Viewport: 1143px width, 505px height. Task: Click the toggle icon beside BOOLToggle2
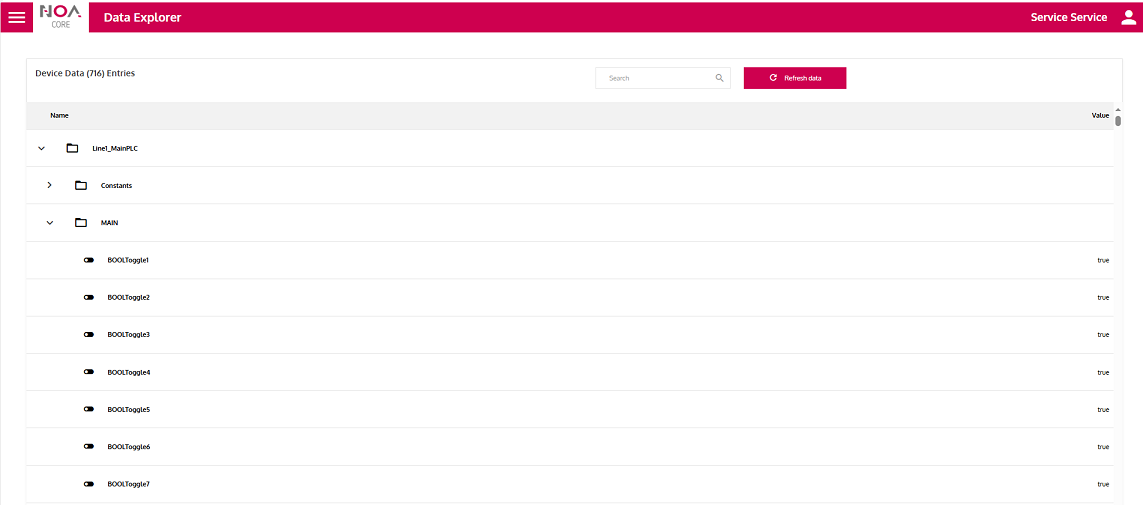point(89,297)
